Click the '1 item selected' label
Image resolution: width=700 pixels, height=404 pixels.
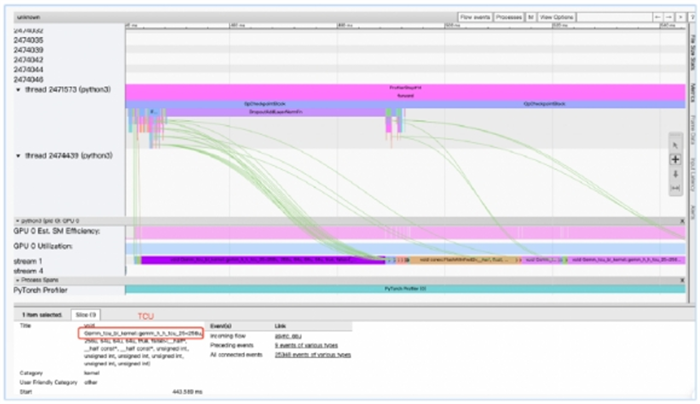pyautogui.click(x=42, y=315)
